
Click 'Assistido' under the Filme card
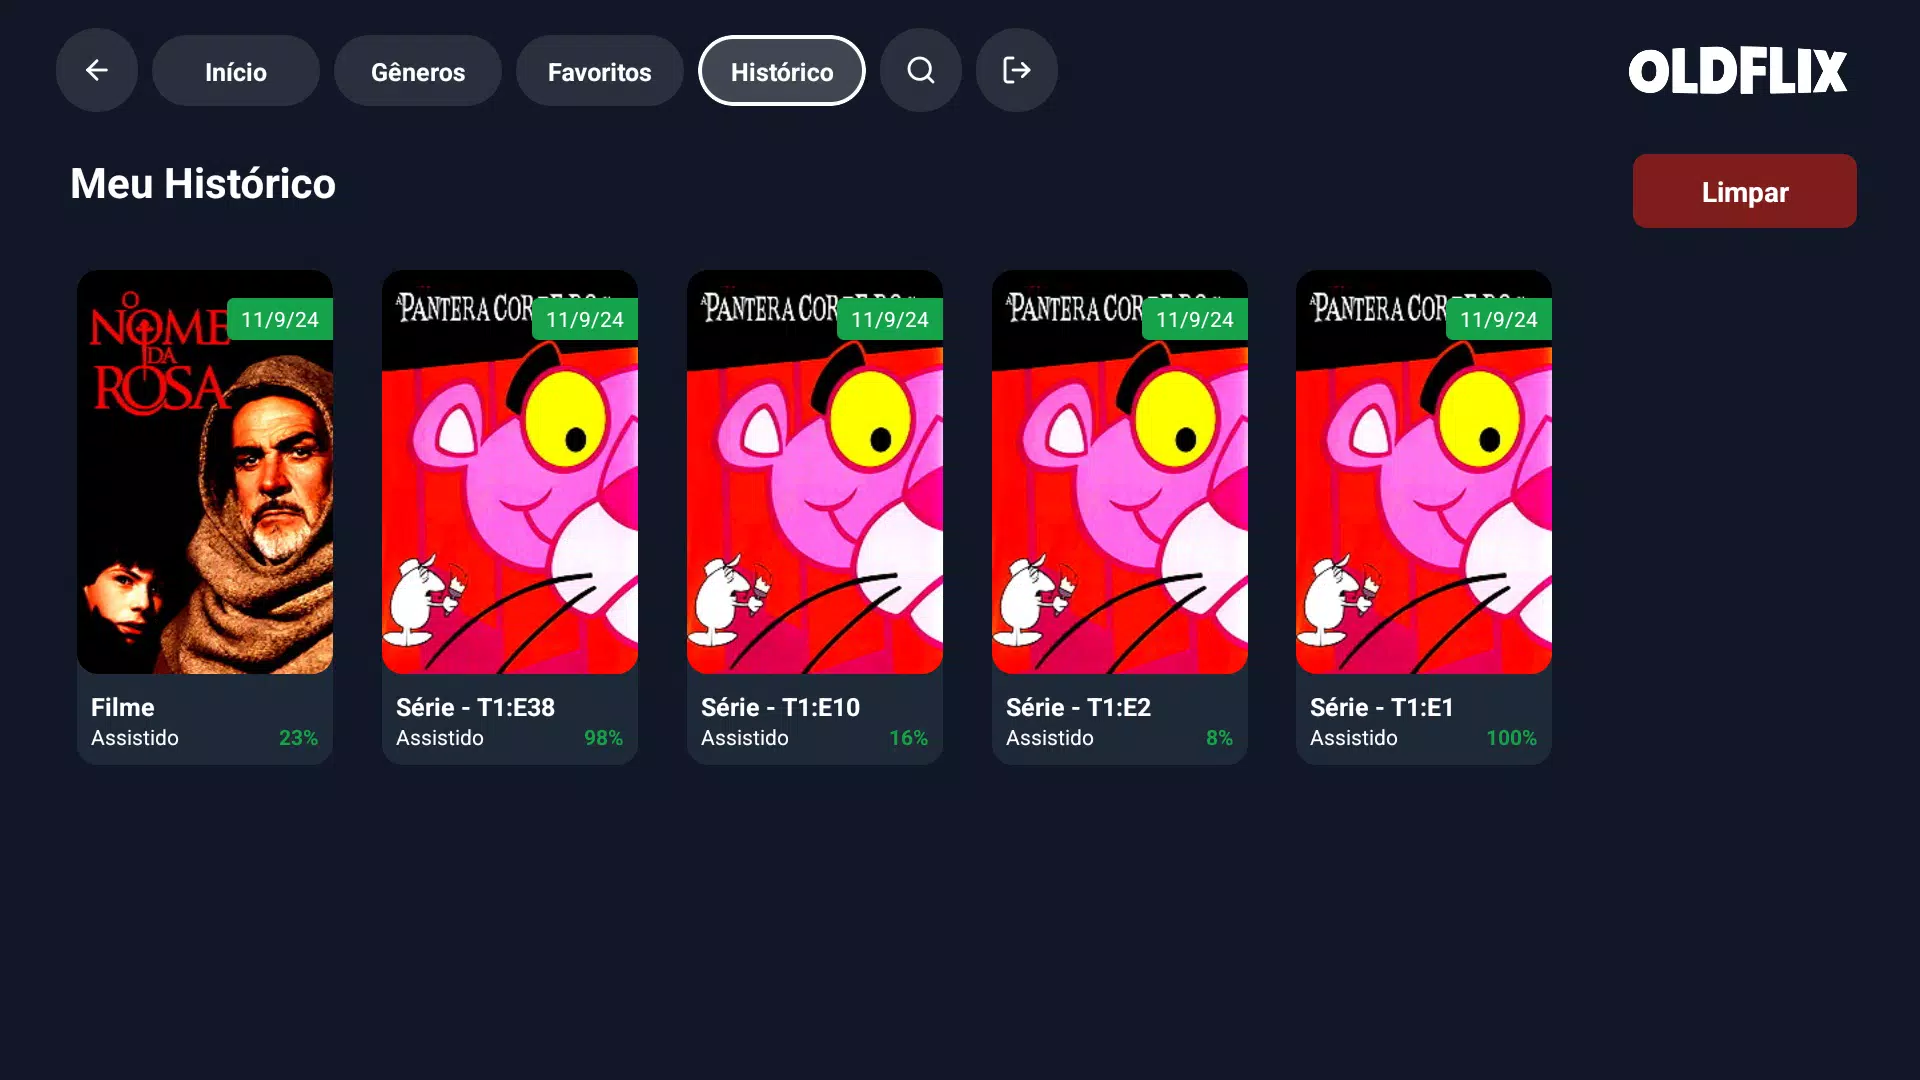(135, 738)
